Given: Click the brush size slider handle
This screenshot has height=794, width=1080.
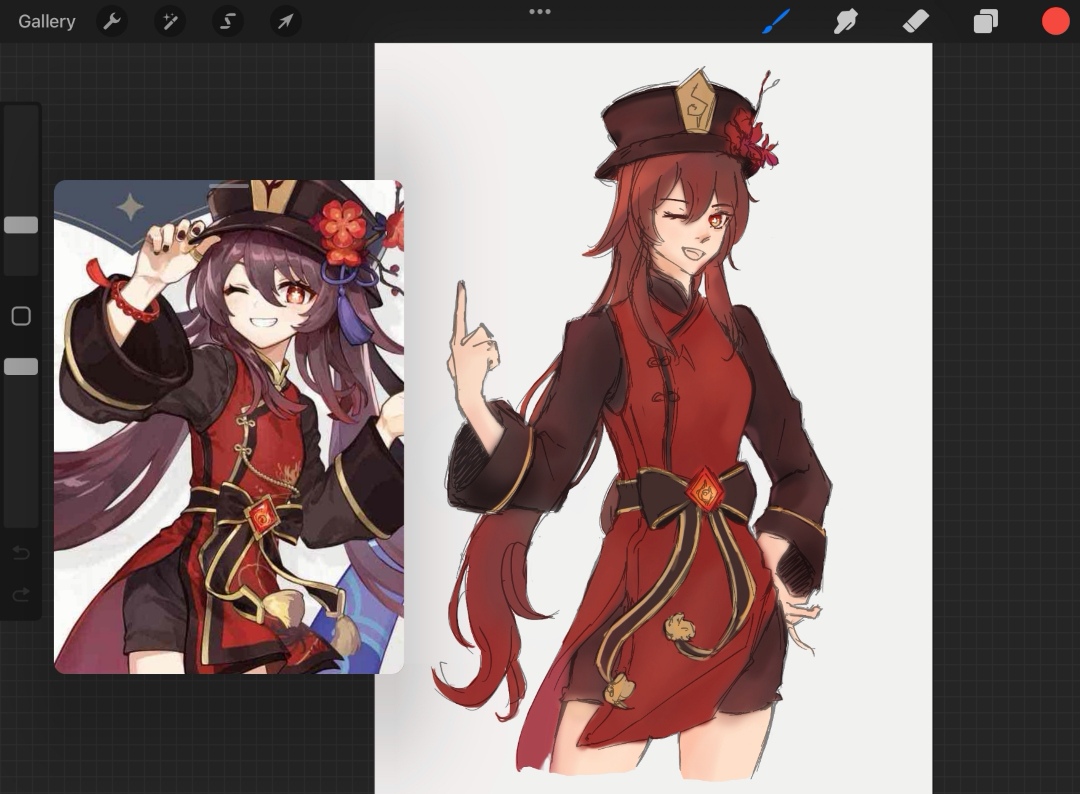Looking at the screenshot, I should [x=21, y=225].
